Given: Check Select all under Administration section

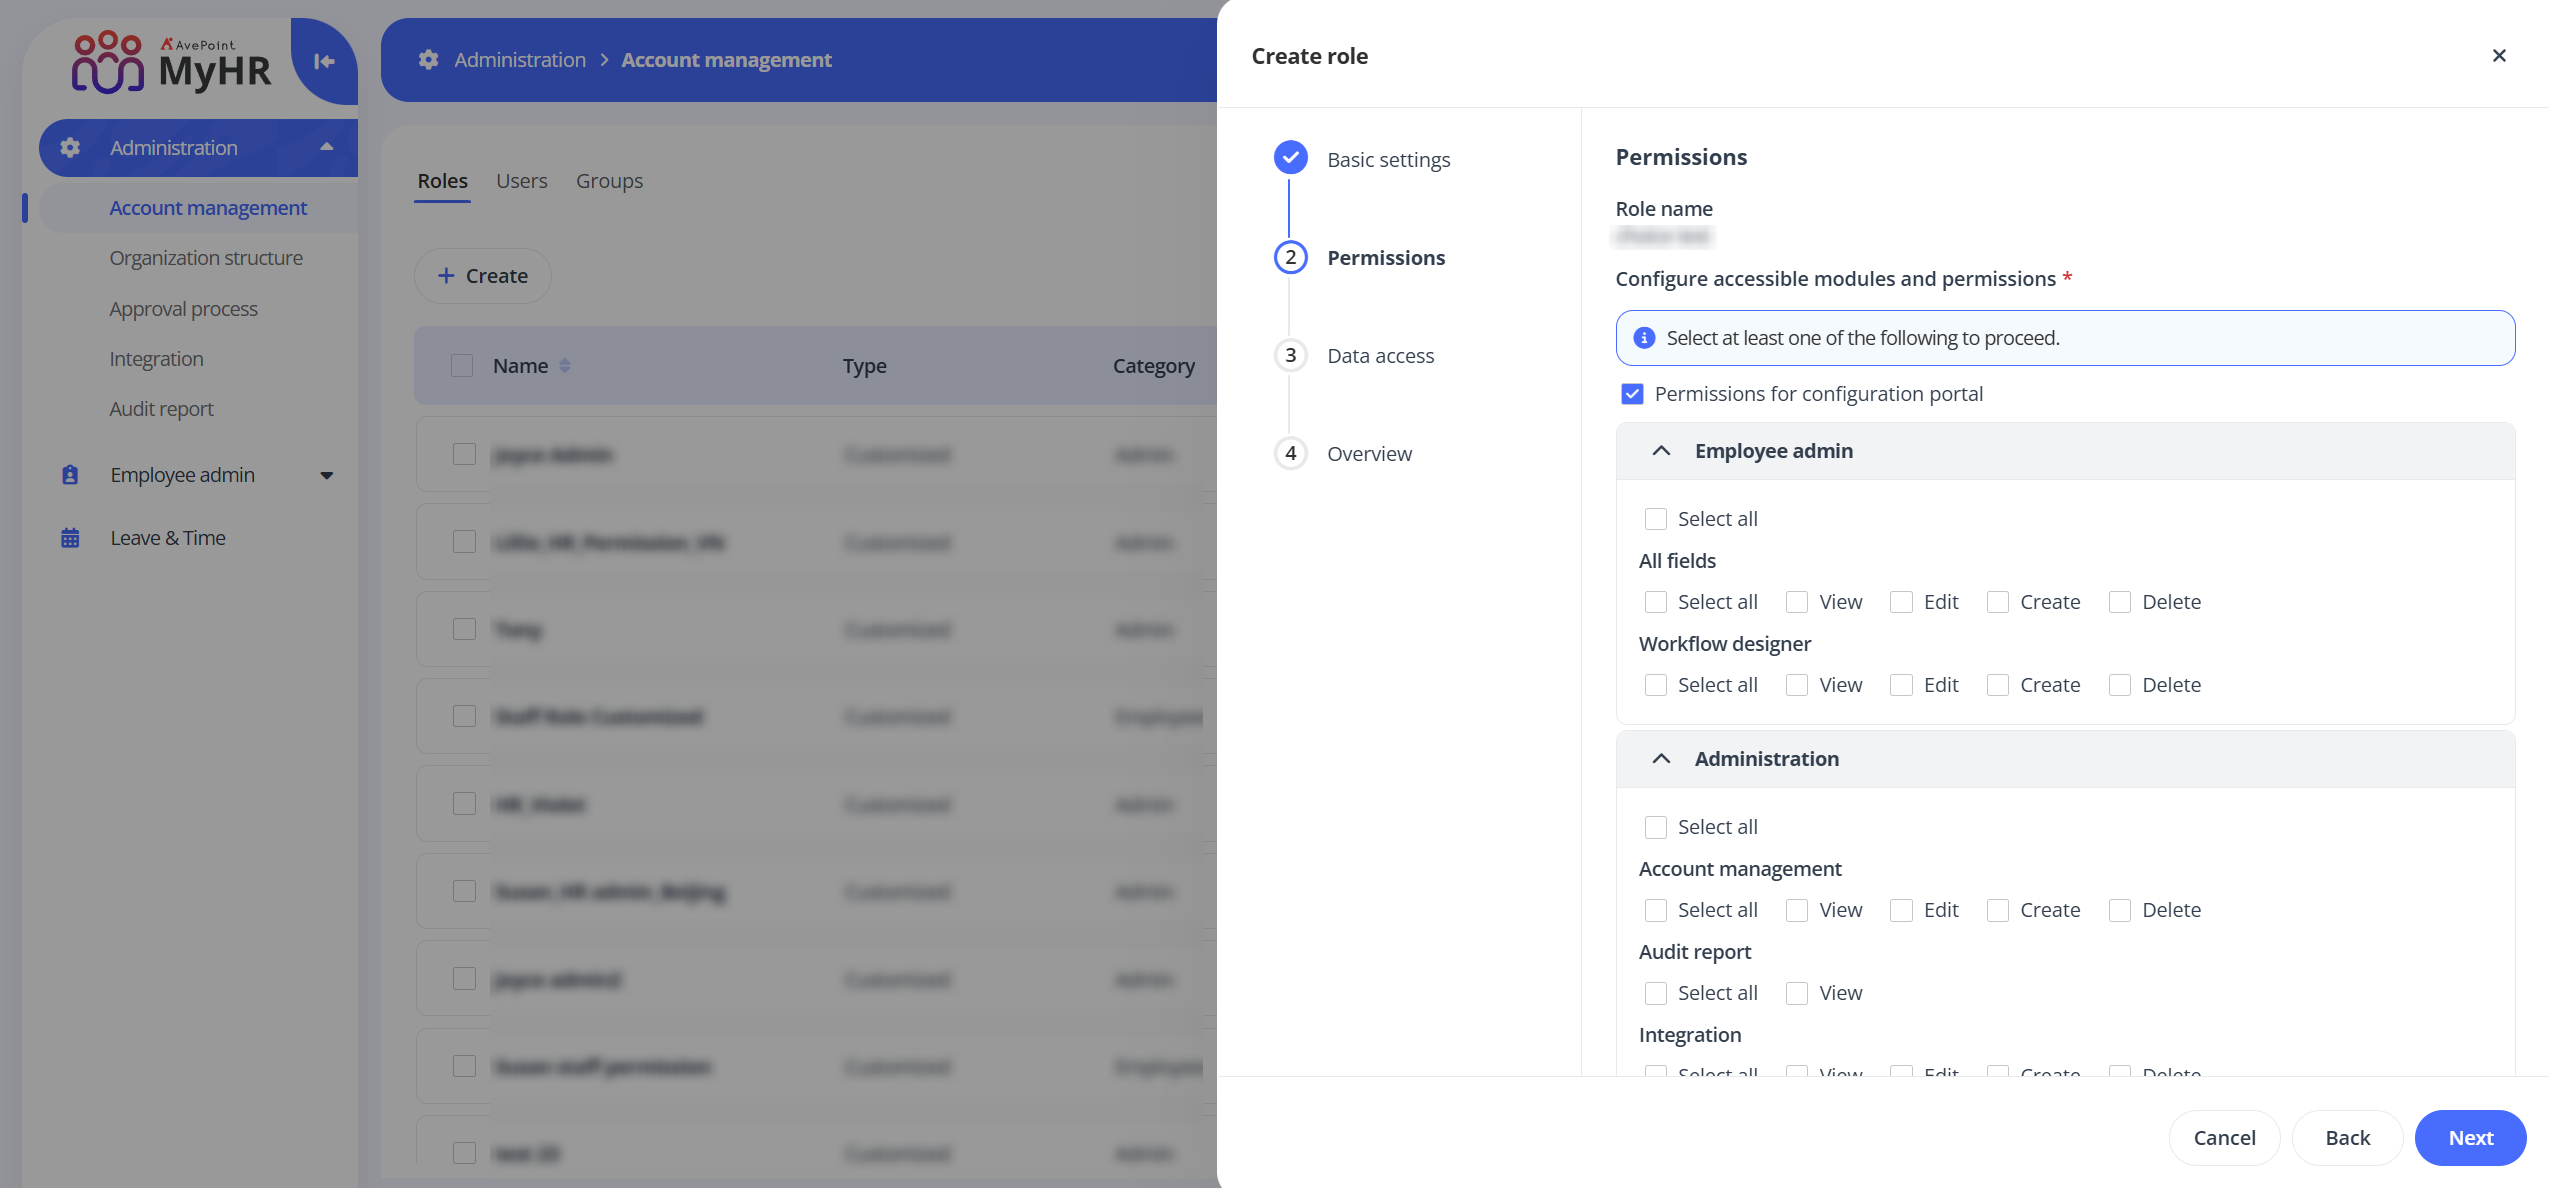Looking at the screenshot, I should pyautogui.click(x=1656, y=827).
